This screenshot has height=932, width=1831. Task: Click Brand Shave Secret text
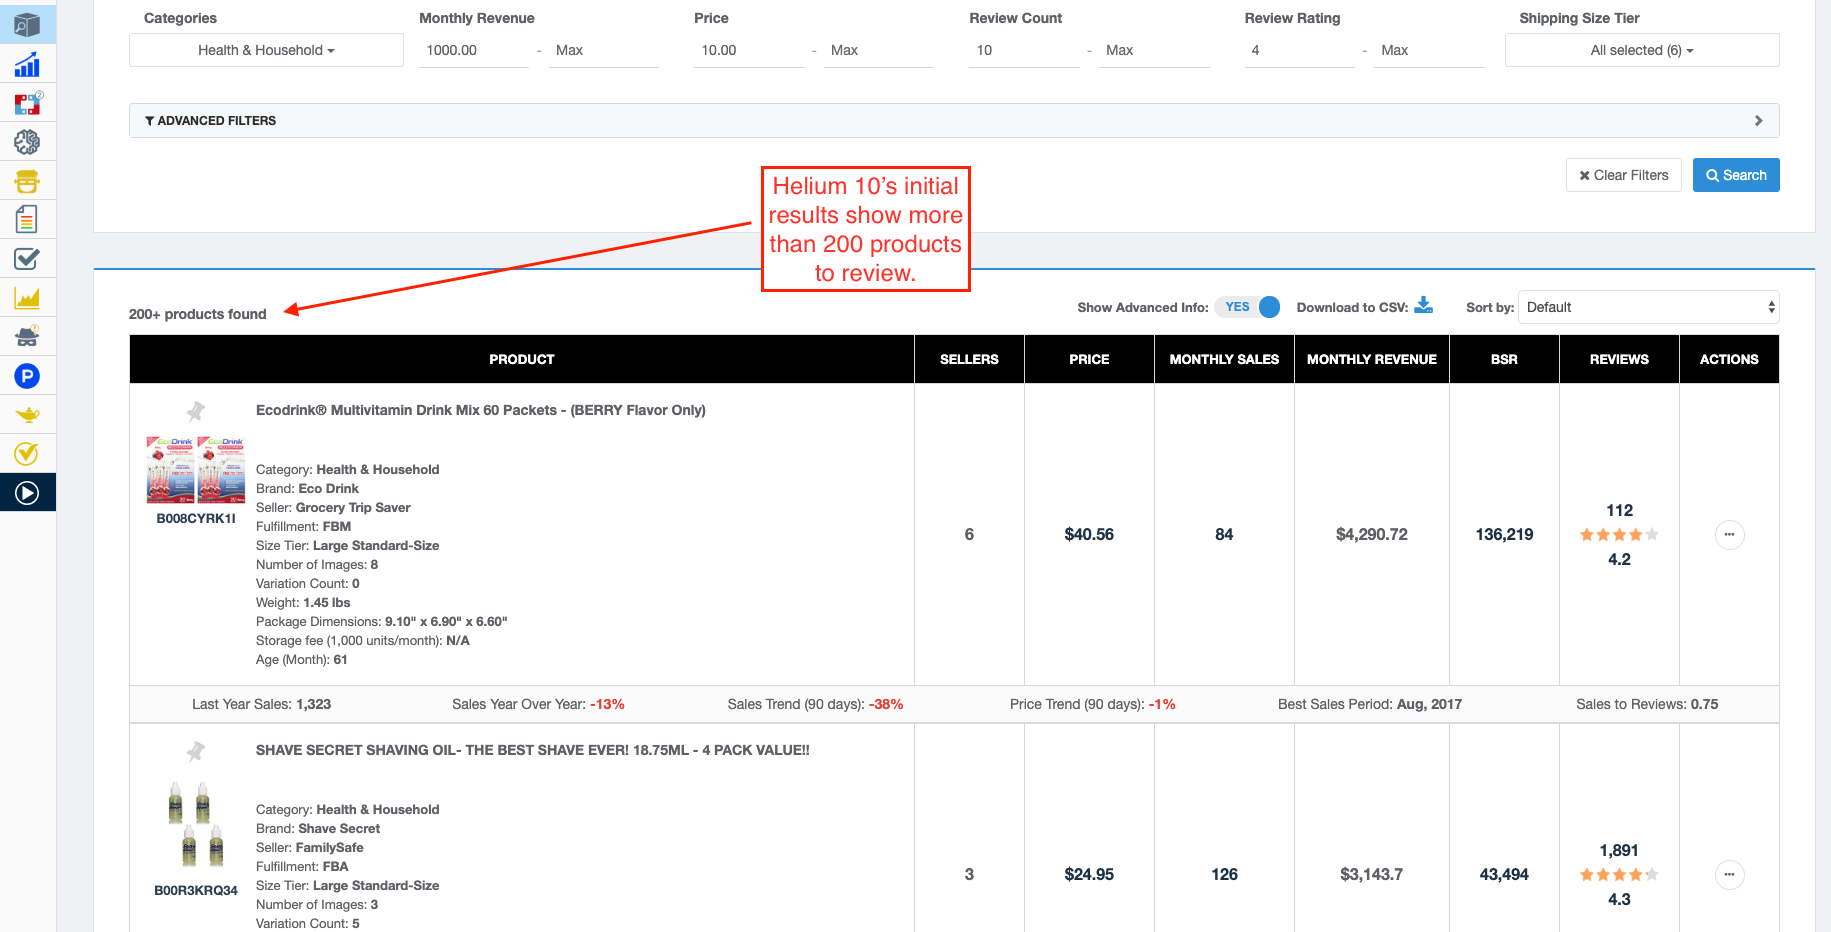pyautogui.click(x=318, y=828)
